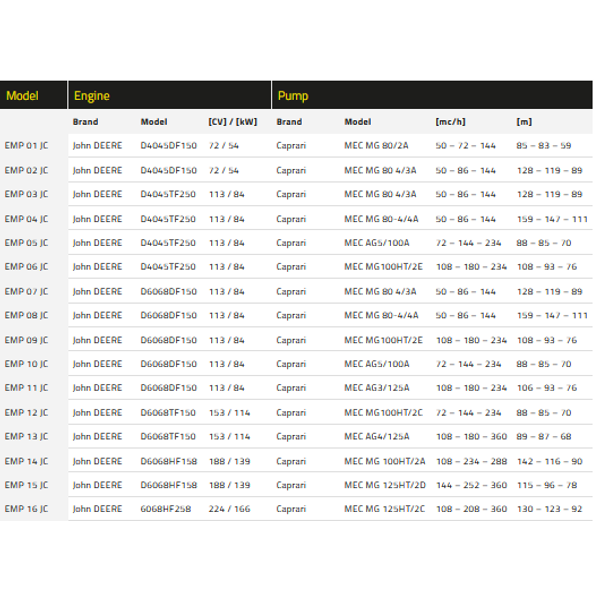Click 115 – 96 – 78 head value
This screenshot has width=600, height=600.
tap(547, 485)
